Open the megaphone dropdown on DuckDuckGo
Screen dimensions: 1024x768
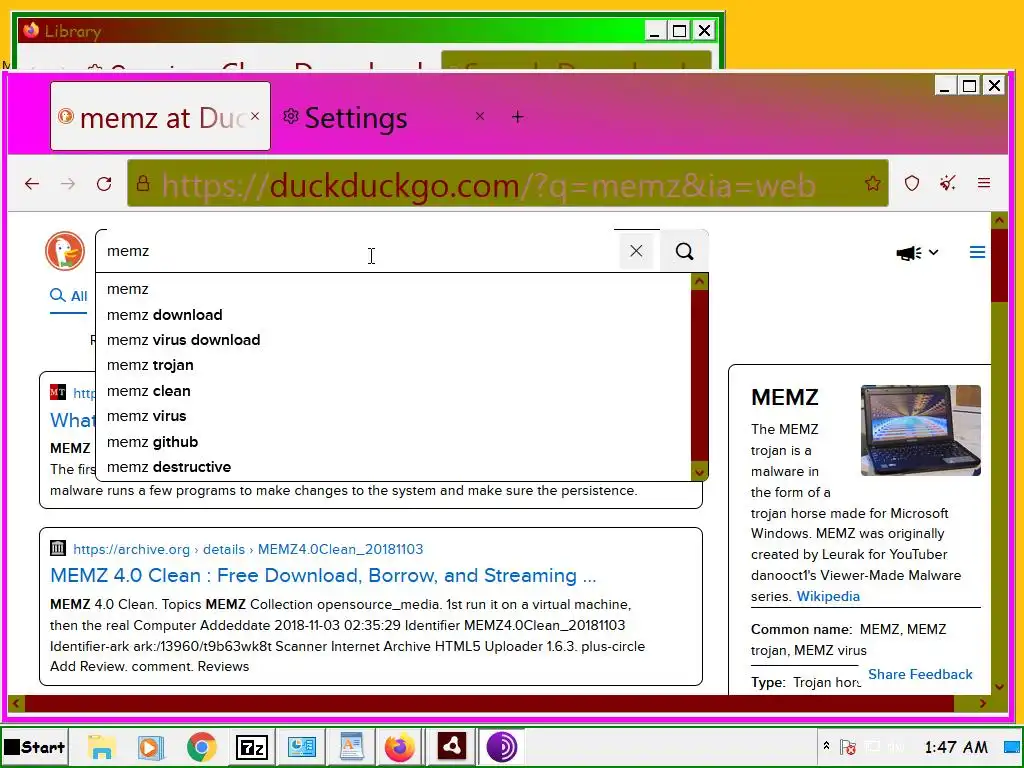pos(917,253)
